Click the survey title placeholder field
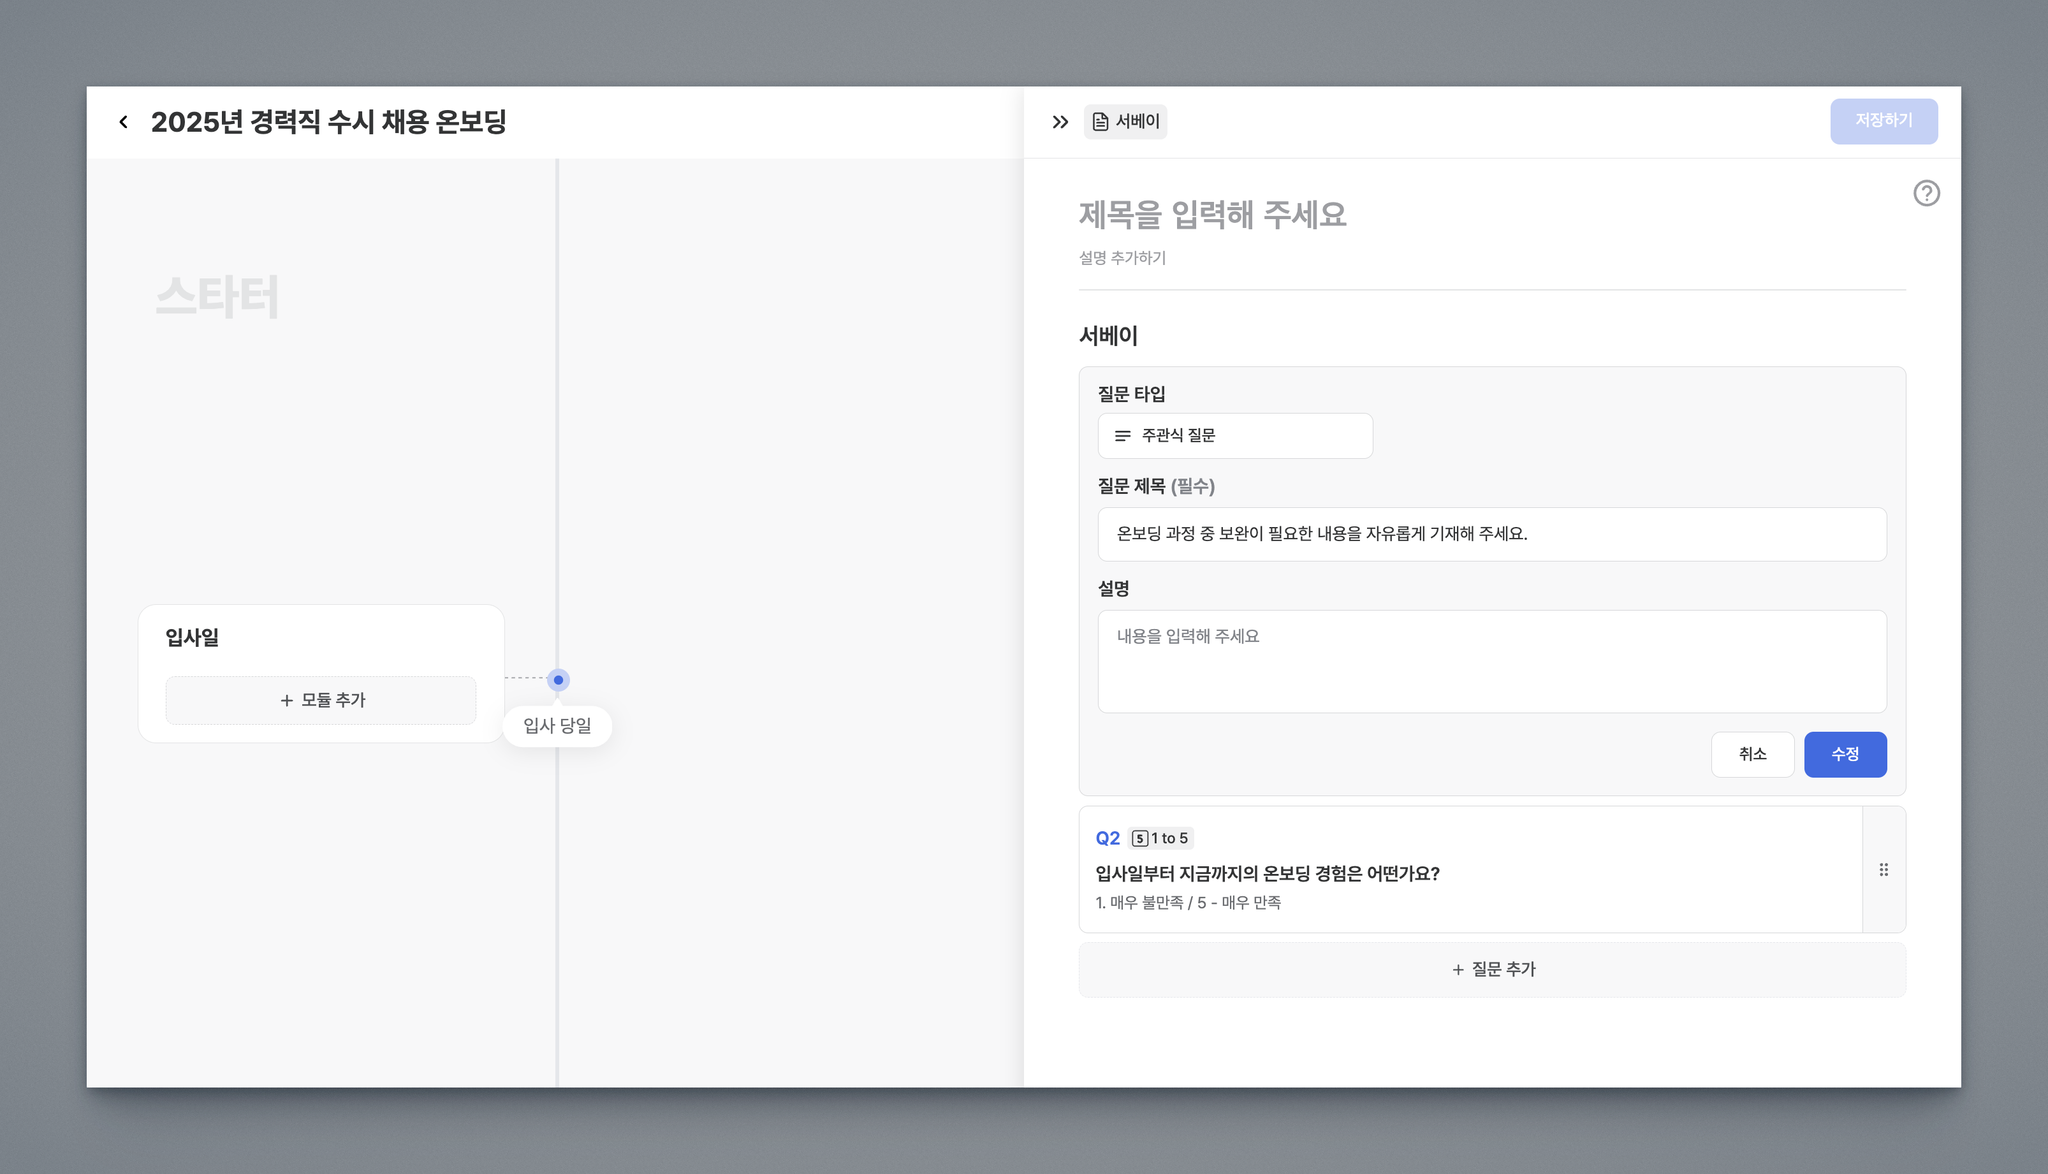 [x=1212, y=215]
